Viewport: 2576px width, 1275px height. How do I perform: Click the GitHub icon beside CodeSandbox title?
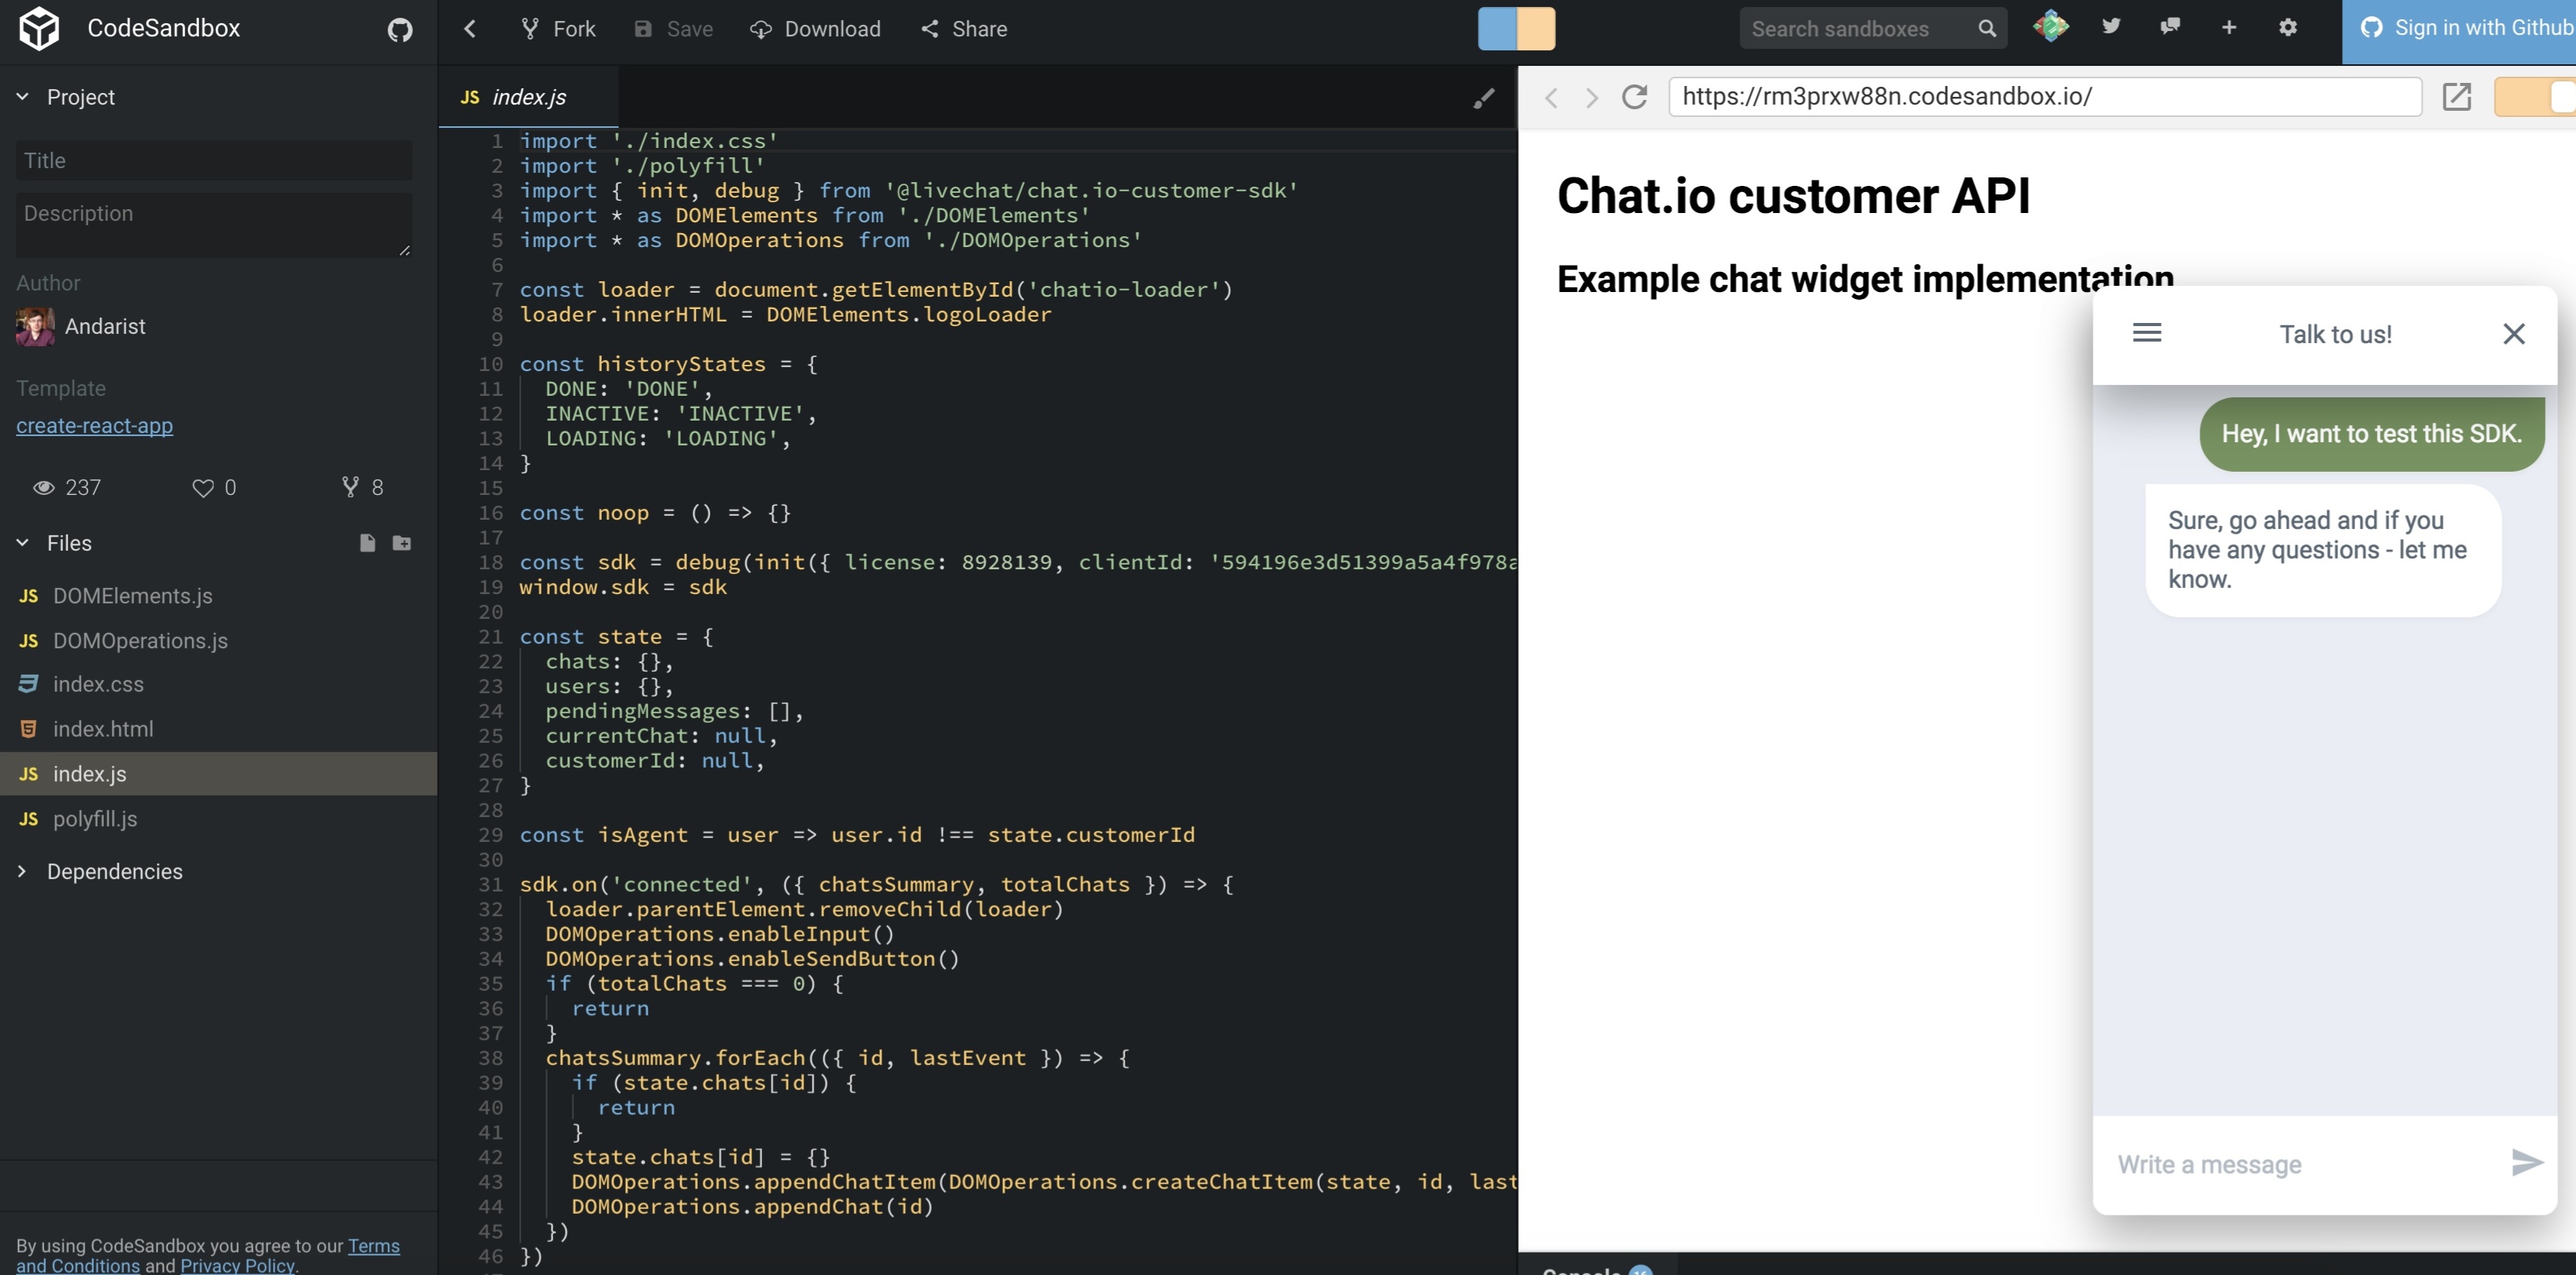pos(400,30)
